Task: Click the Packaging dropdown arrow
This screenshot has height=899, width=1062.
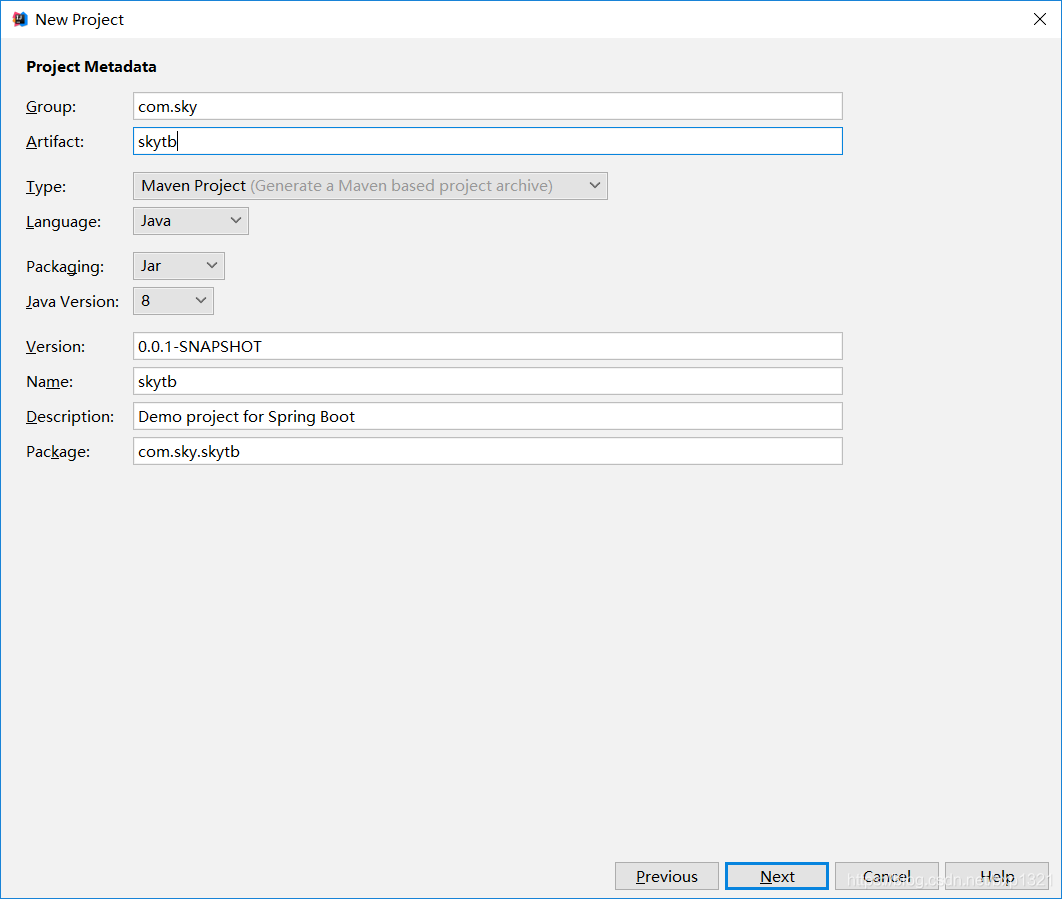Action: pyautogui.click(x=212, y=265)
